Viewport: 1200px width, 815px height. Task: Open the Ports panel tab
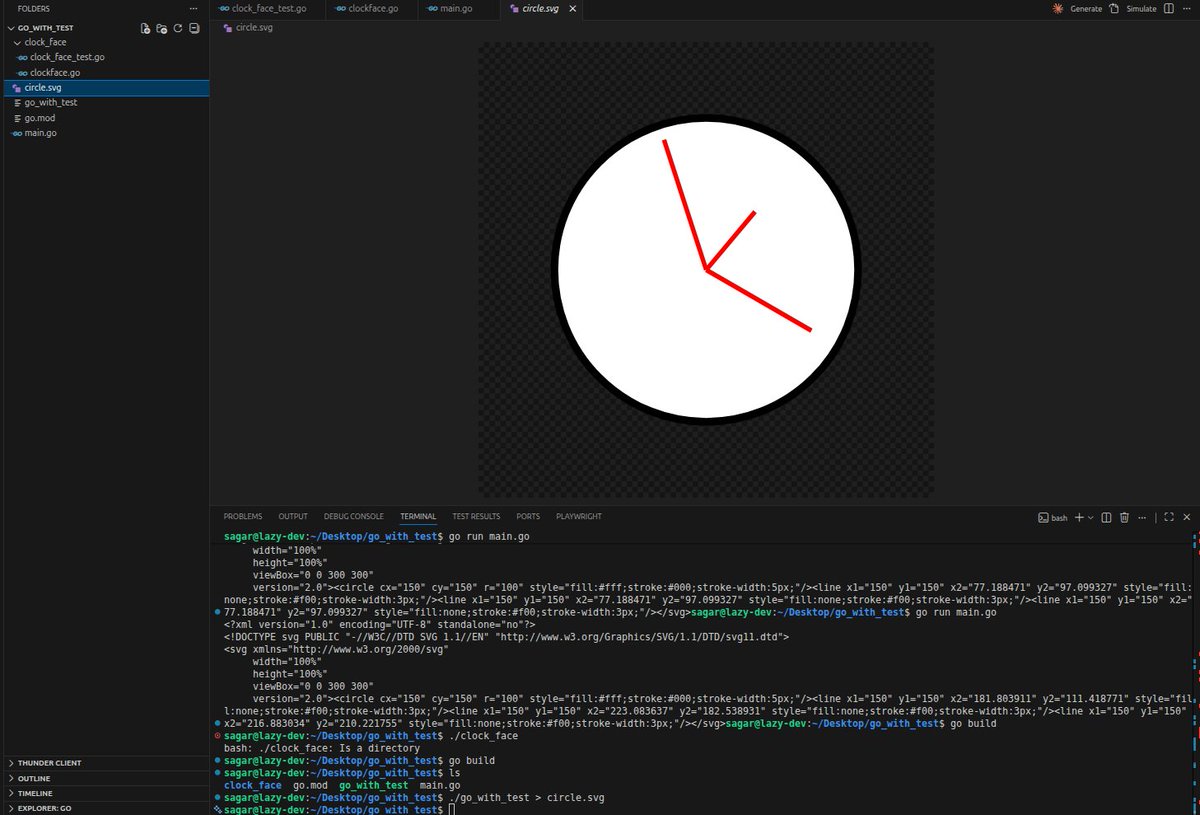coord(528,516)
